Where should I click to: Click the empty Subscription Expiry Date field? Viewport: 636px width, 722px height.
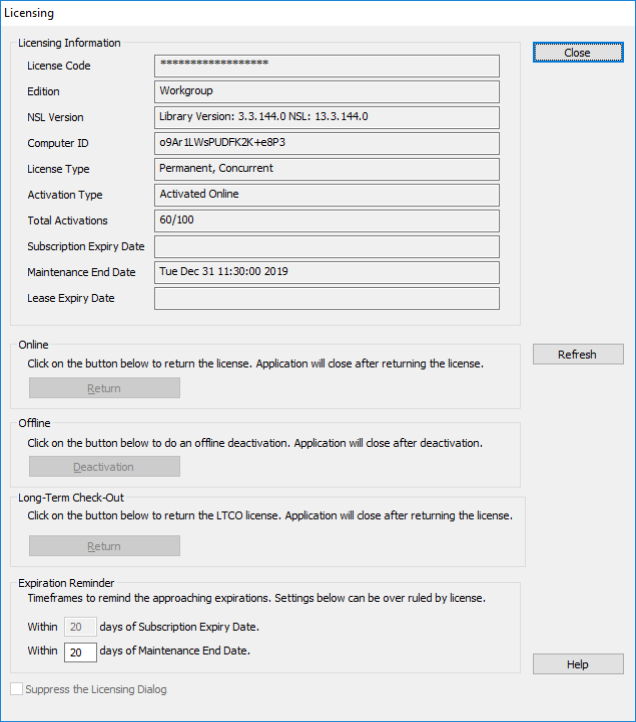[326, 247]
